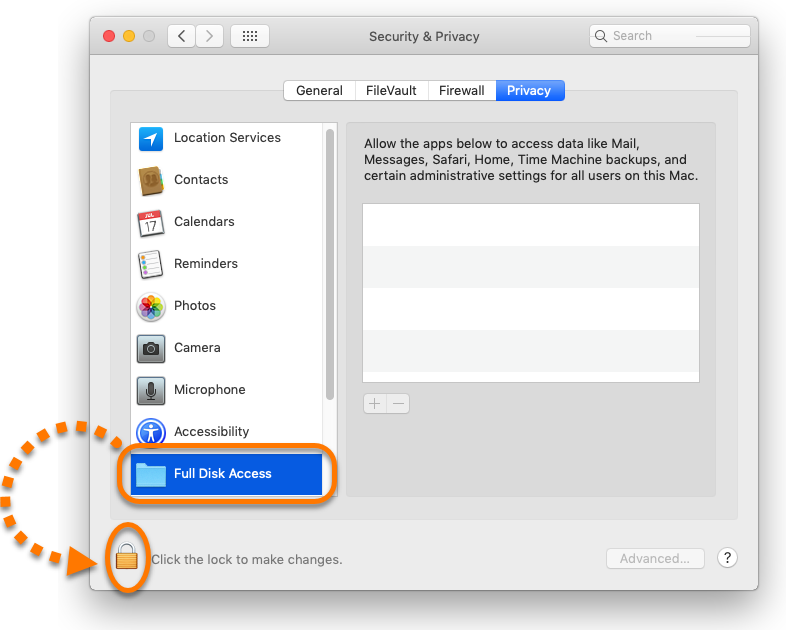Select the Full Disk Access item
Image resolution: width=786 pixels, height=630 pixels.
pos(227,474)
